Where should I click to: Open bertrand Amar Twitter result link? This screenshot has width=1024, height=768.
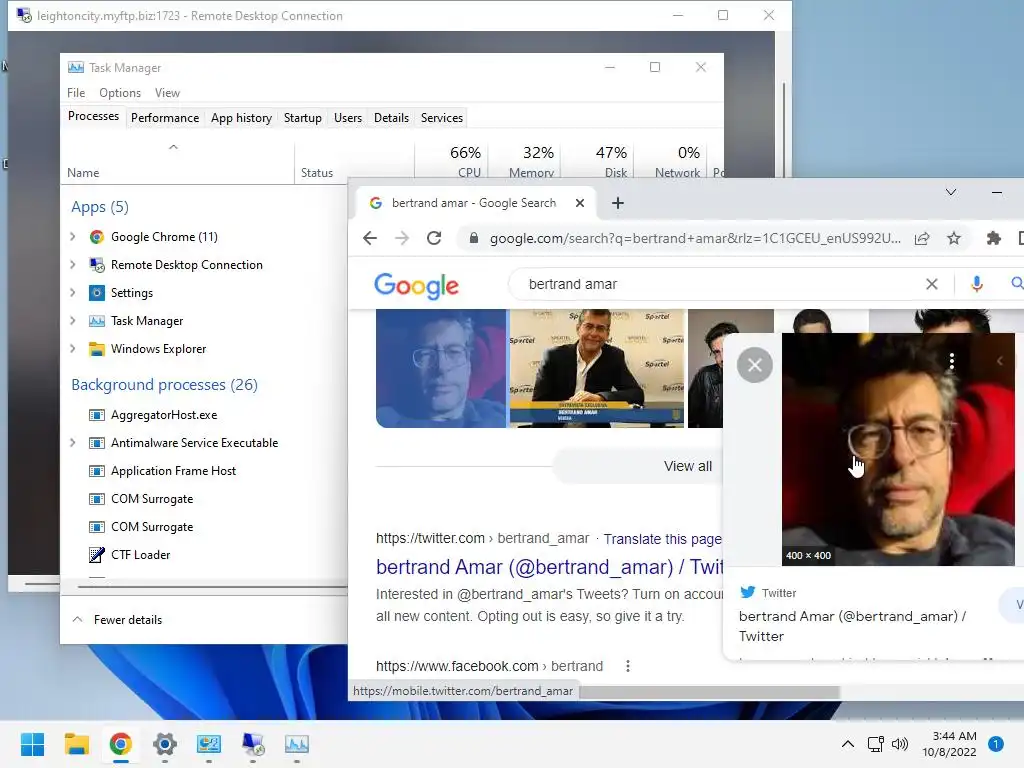[x=549, y=567]
